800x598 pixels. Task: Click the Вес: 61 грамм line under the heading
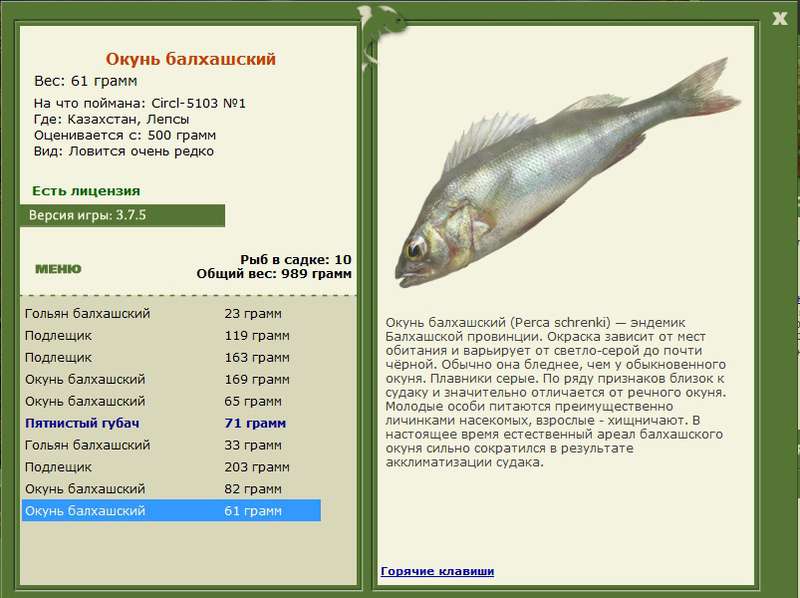(86, 81)
